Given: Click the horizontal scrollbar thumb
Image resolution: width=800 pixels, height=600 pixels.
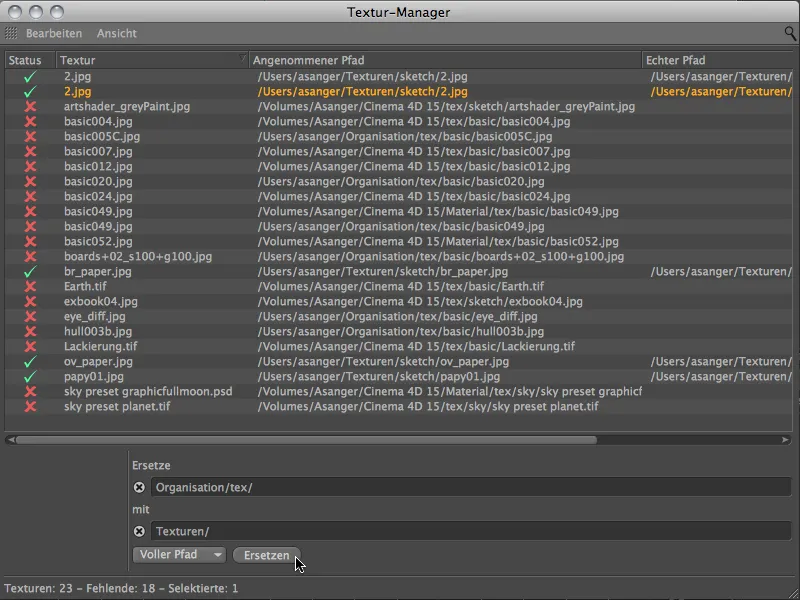Looking at the screenshot, I should [306, 440].
